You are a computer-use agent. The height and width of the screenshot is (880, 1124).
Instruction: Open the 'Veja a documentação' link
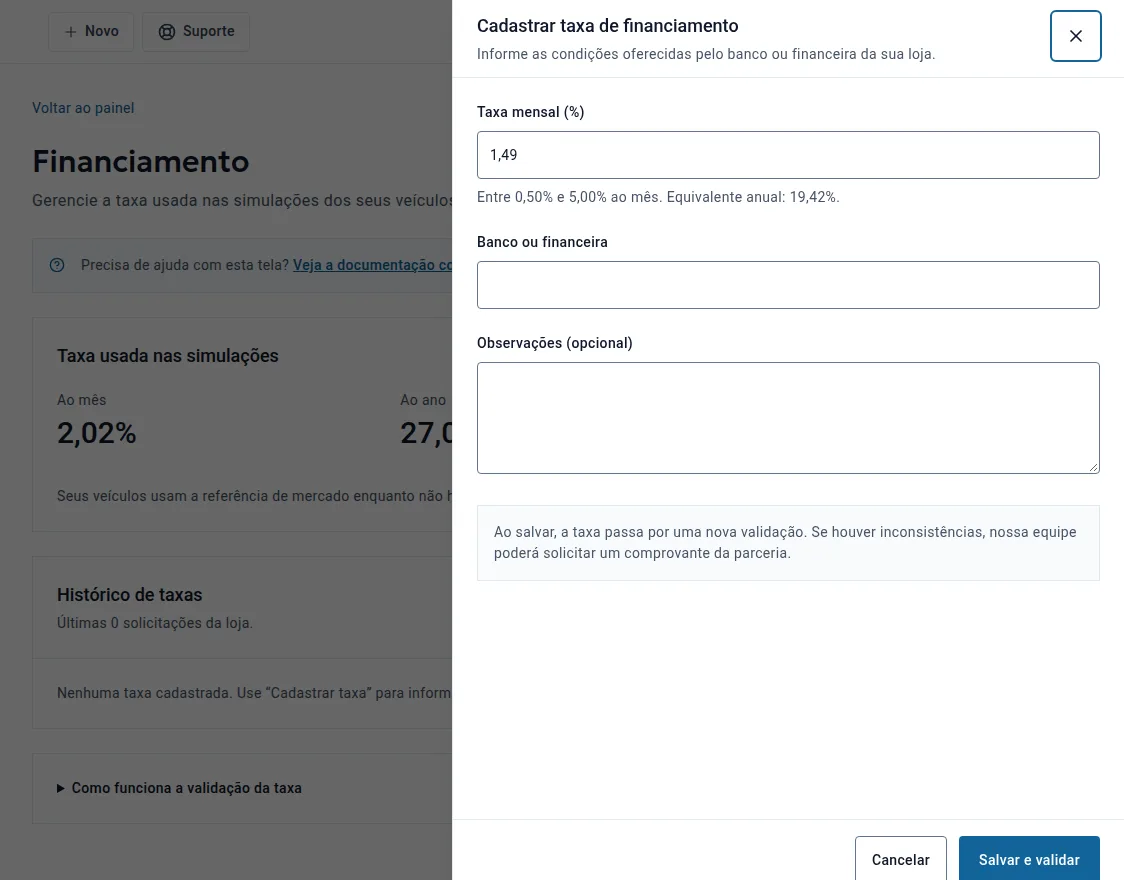pyautogui.click(x=372, y=265)
